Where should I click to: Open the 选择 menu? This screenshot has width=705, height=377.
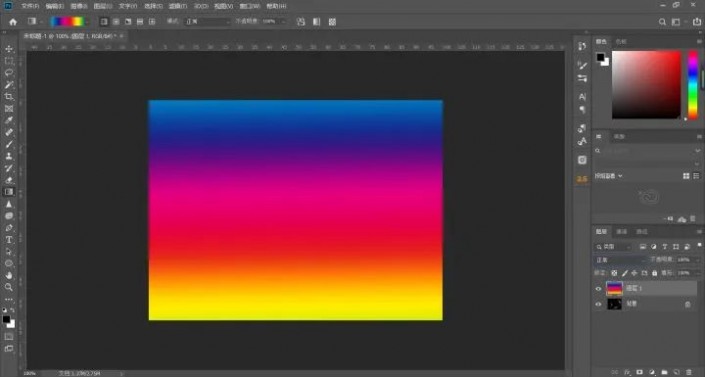[x=153, y=6]
